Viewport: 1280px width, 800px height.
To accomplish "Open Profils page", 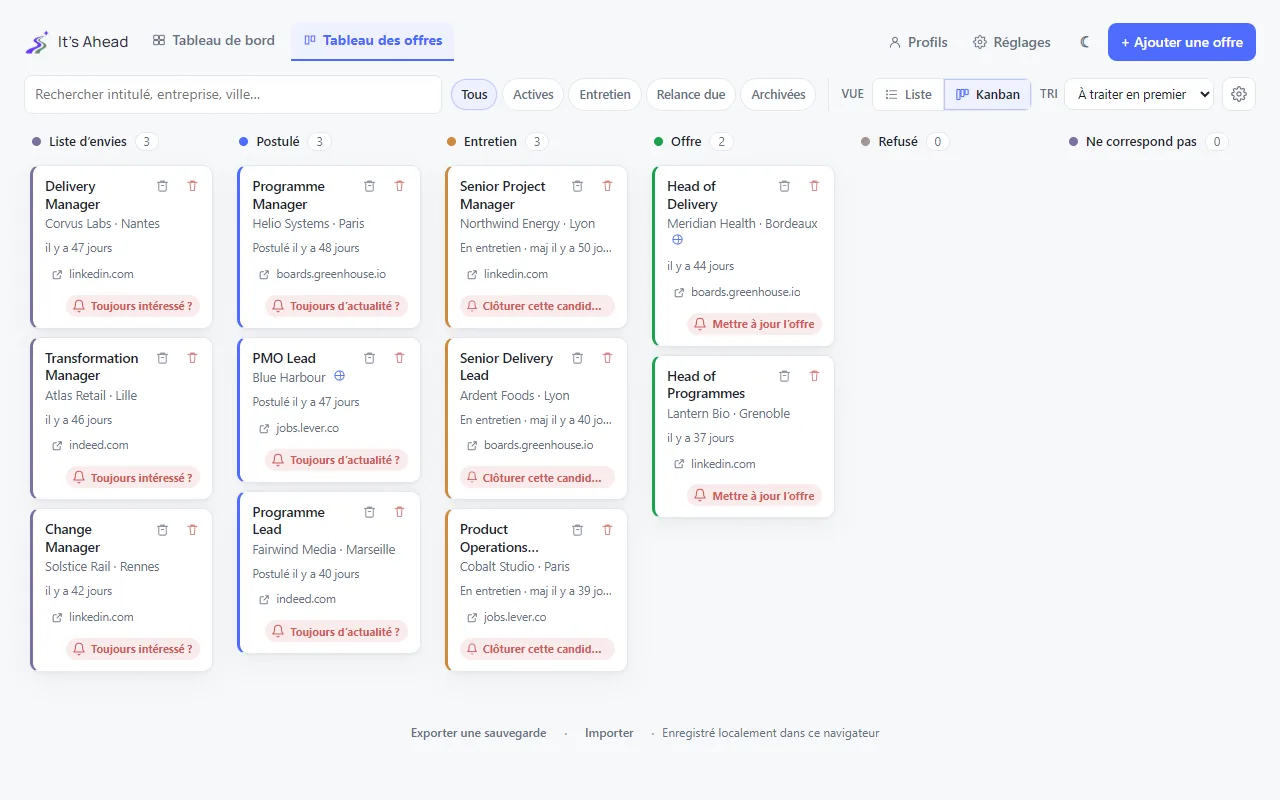I will (918, 42).
